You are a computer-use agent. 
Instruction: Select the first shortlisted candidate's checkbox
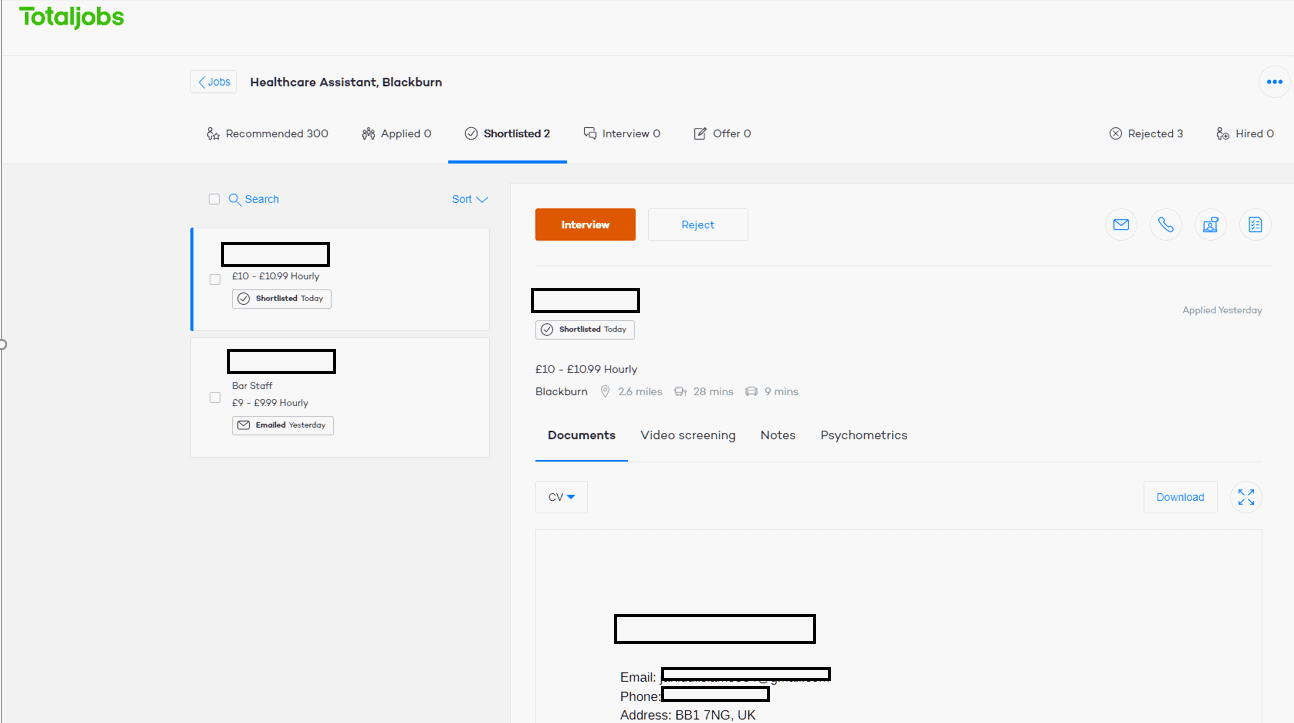[x=215, y=280]
